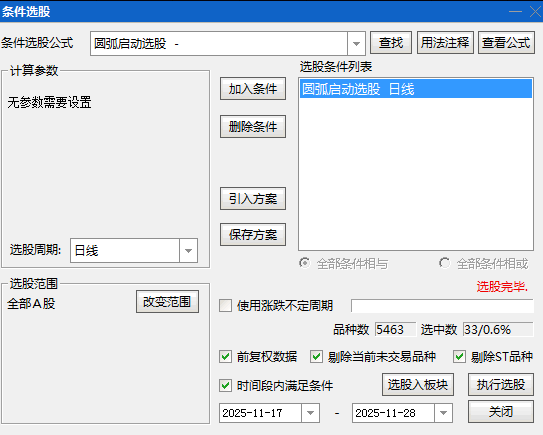
Task: Click 查看公式 to view formula
Action: tap(506, 43)
